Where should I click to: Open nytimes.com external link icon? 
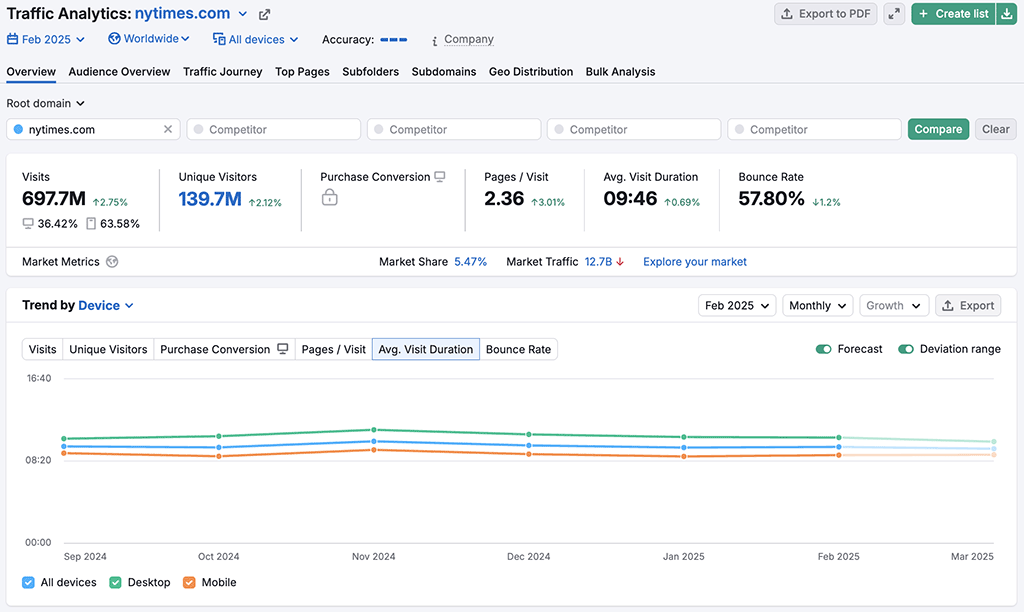[264, 14]
